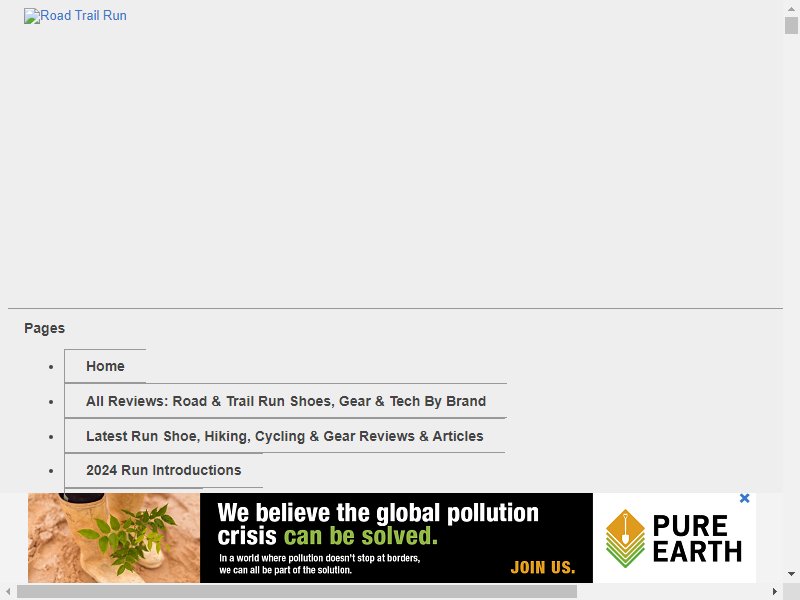Open the Road Trail Run logo link
This screenshot has height=600, width=800.
click(75, 16)
